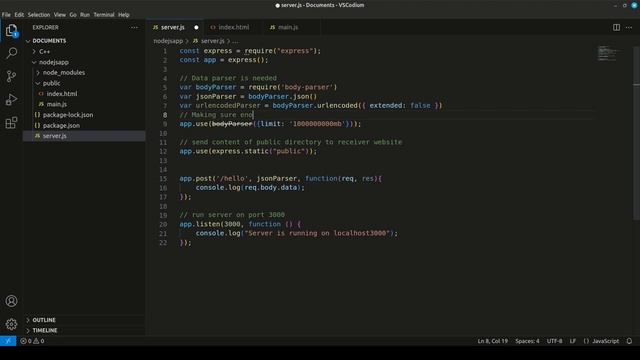
Task: Open the Terminal menu
Action: pos(104,15)
